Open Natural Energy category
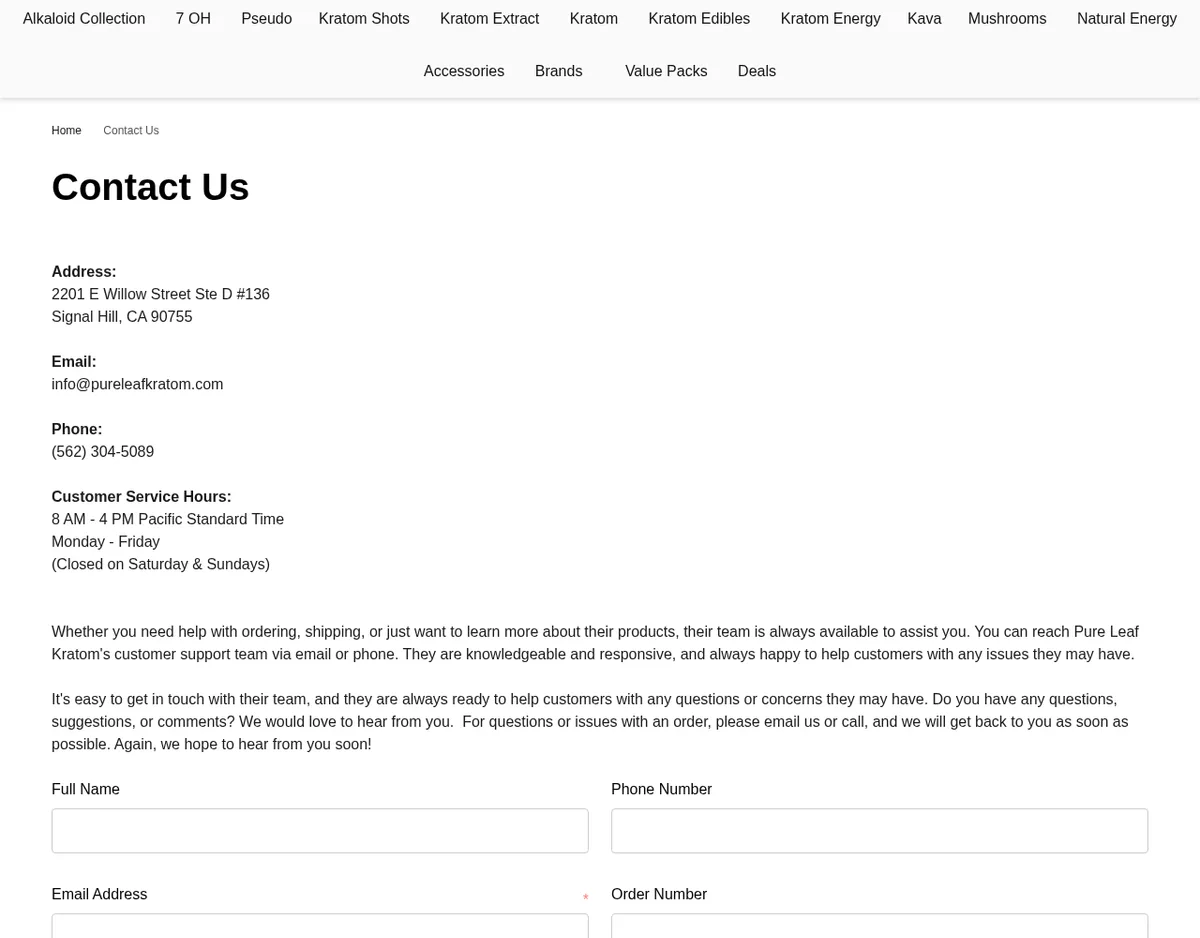Image resolution: width=1200 pixels, height=938 pixels. pos(1126,18)
